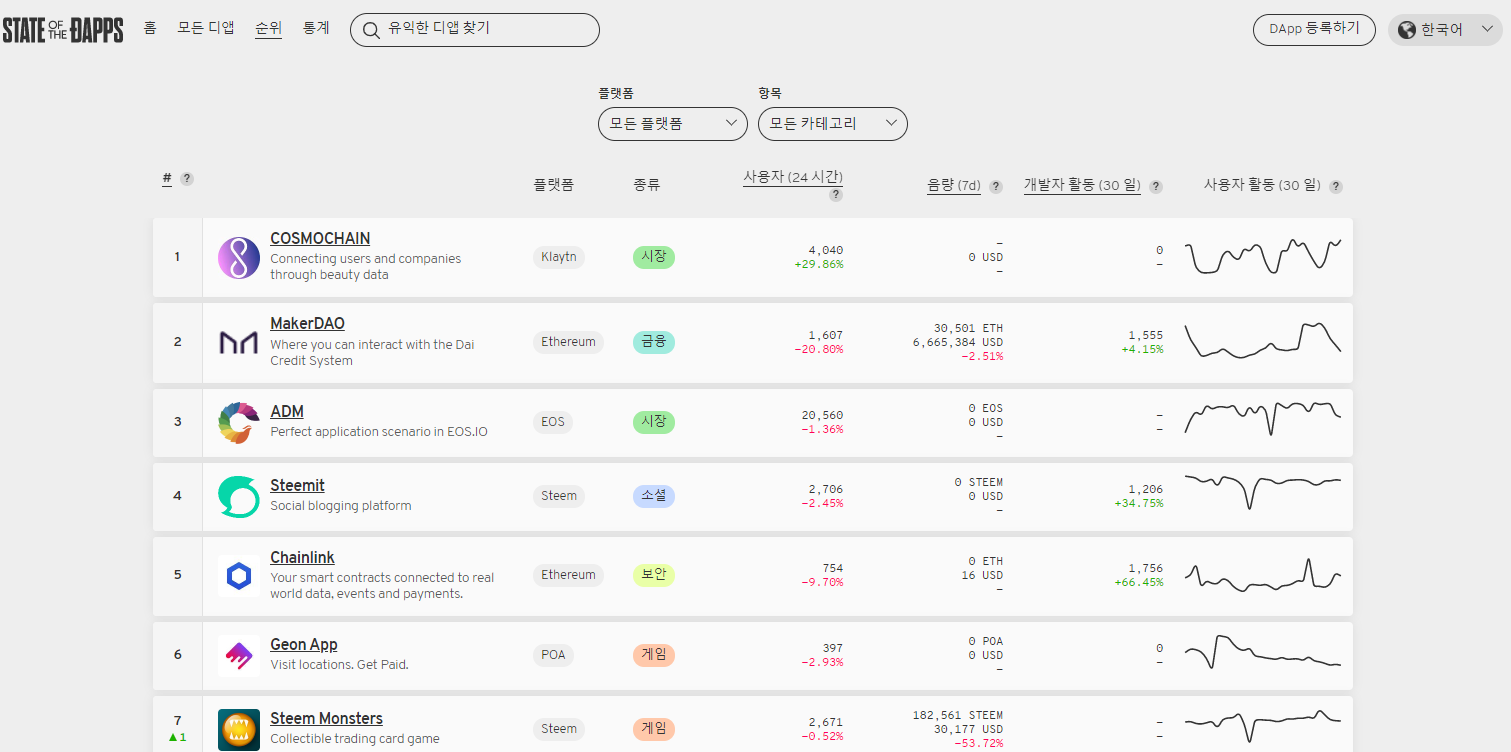The height and width of the screenshot is (752, 1511).
Task: Go to the 홈 menu item
Action: coord(150,28)
